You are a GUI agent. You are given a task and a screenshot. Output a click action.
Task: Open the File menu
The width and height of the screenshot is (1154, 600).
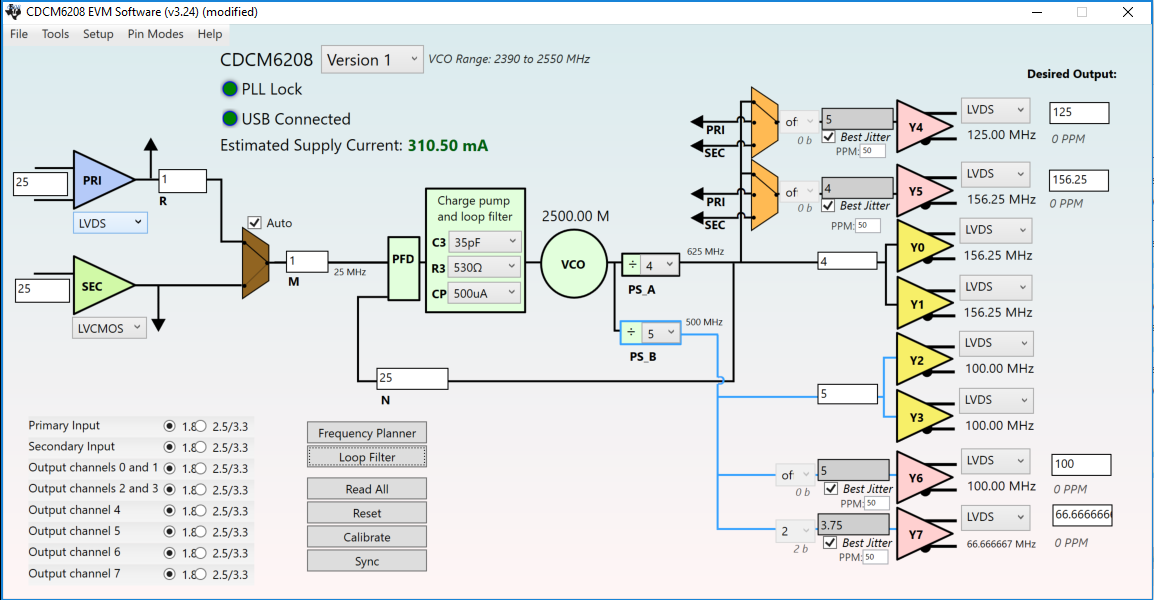19,34
